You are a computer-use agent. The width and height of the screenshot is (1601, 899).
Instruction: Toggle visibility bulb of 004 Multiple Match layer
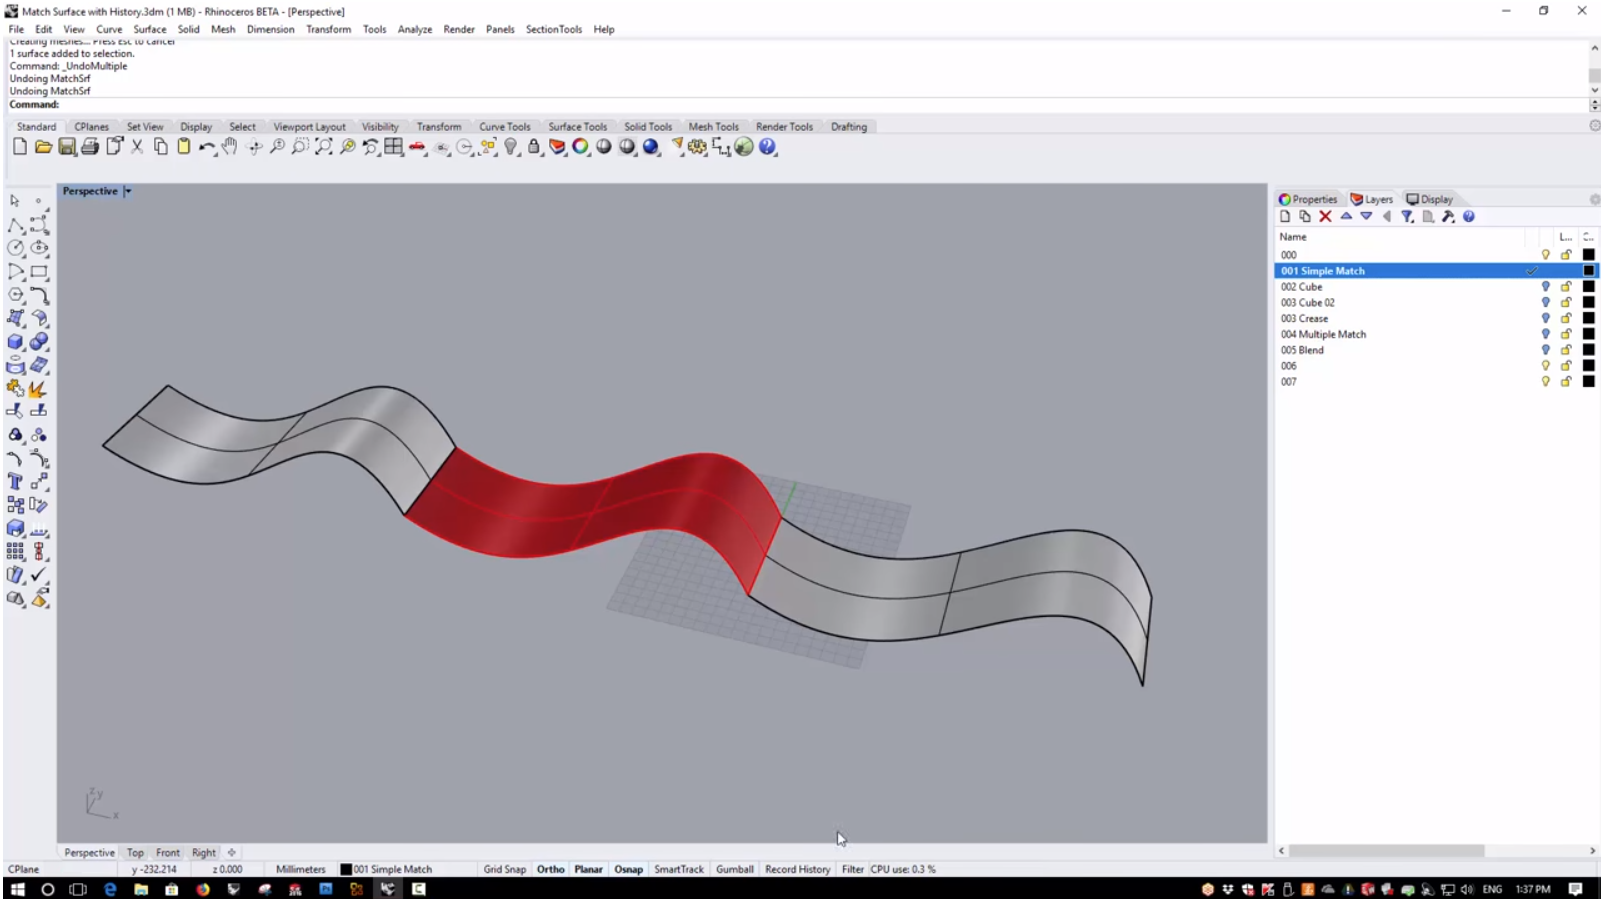click(x=1545, y=335)
